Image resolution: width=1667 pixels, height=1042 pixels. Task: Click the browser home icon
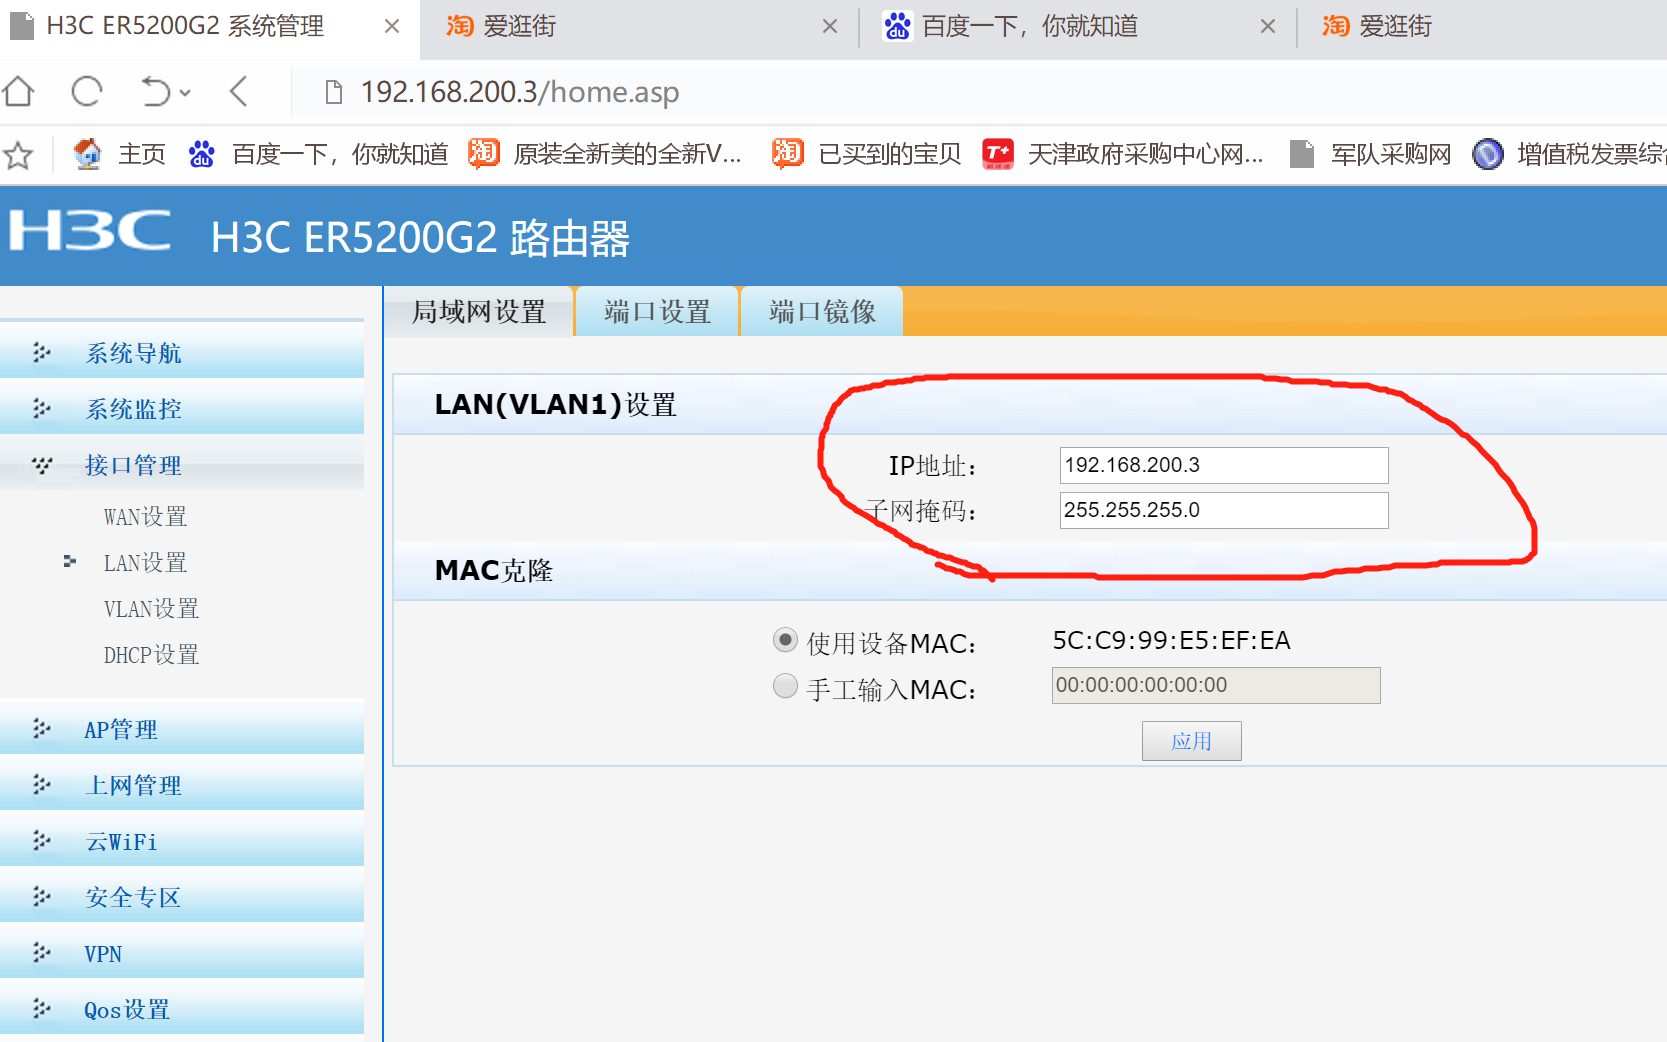click(x=19, y=92)
